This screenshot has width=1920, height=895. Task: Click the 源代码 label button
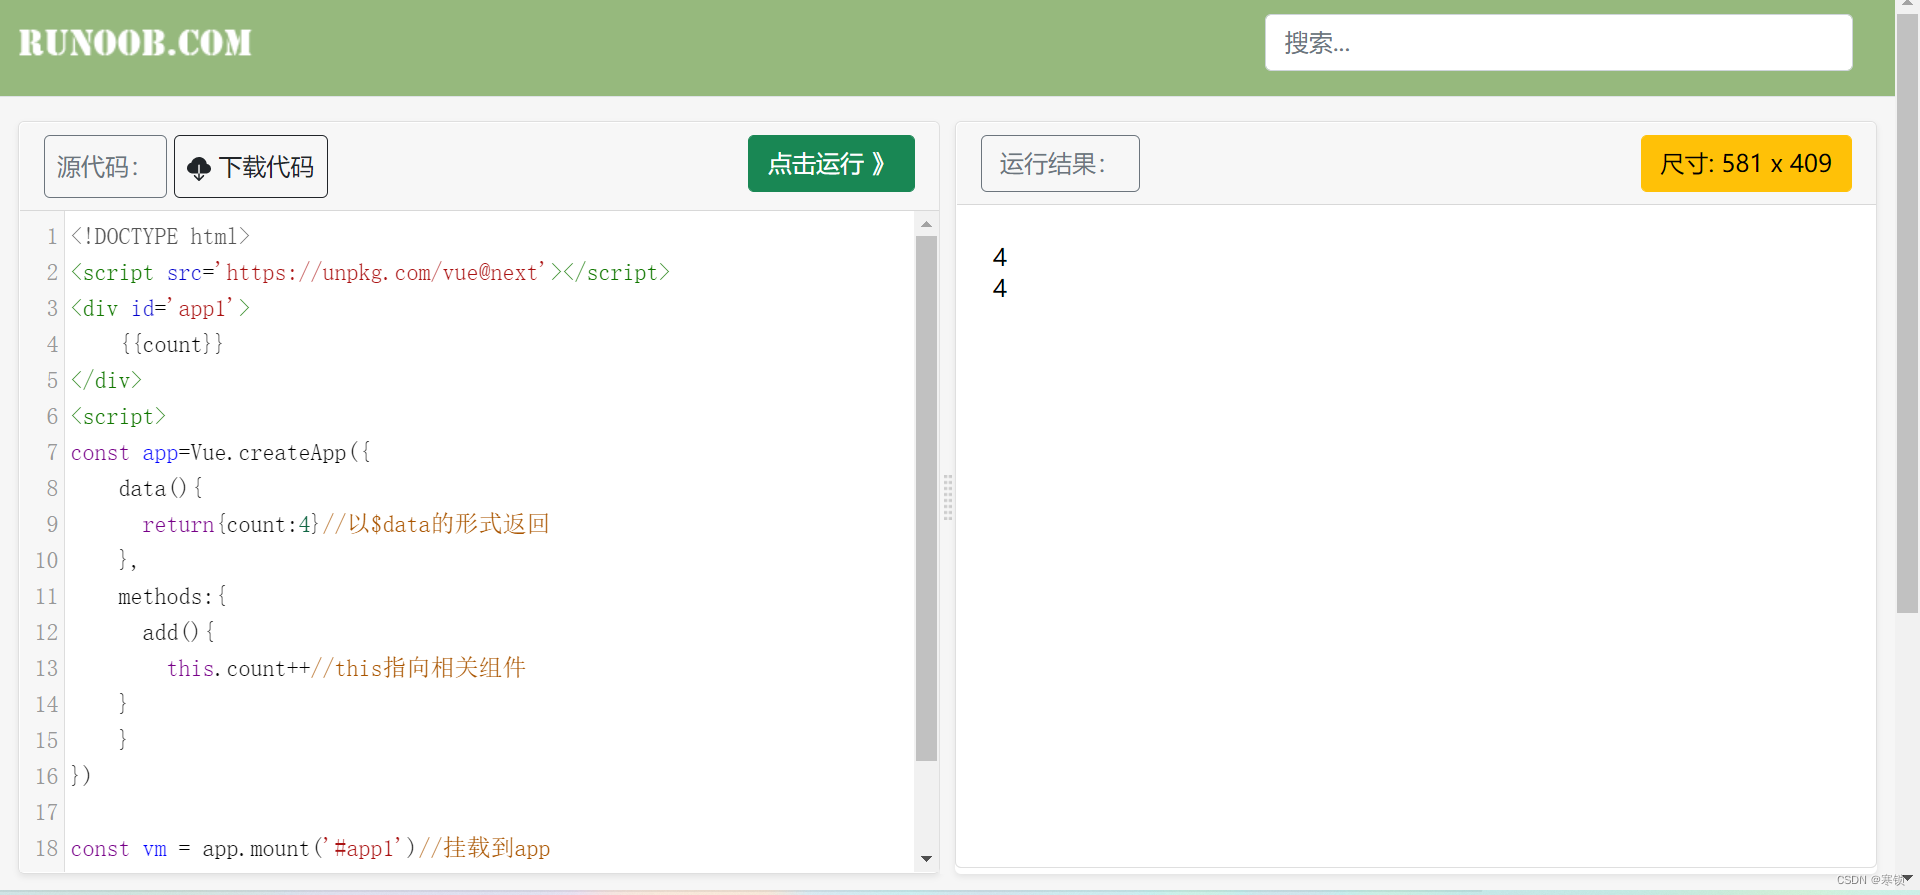(105, 166)
